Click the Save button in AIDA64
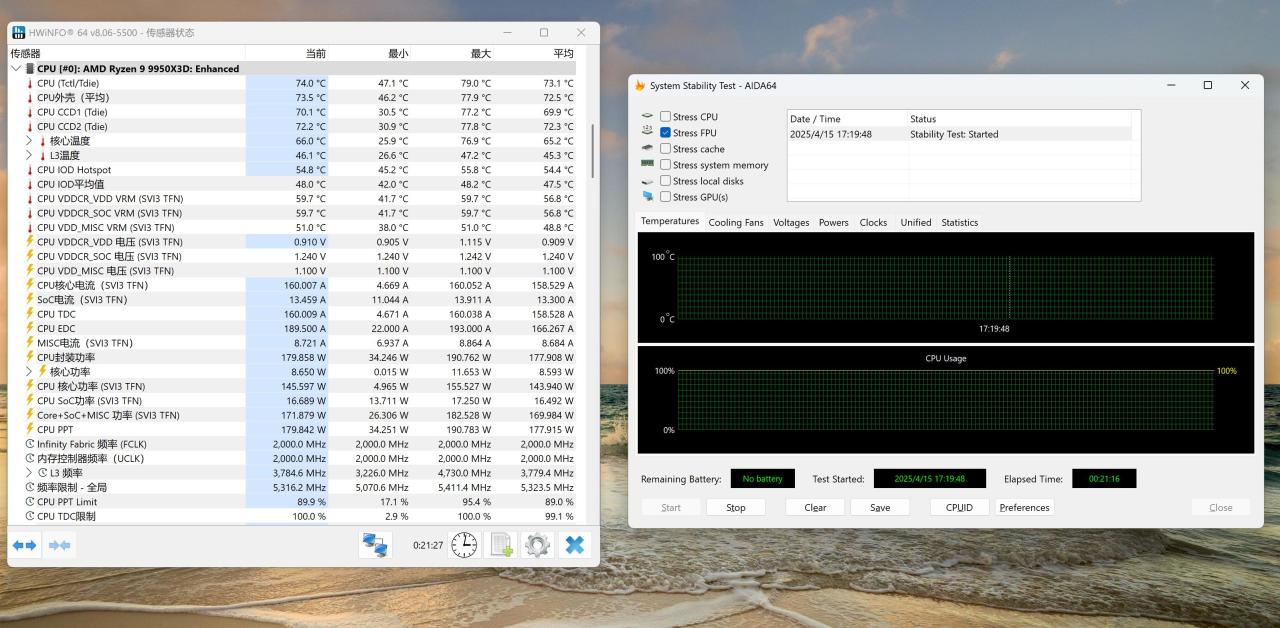This screenshot has width=1280, height=628. coord(880,507)
